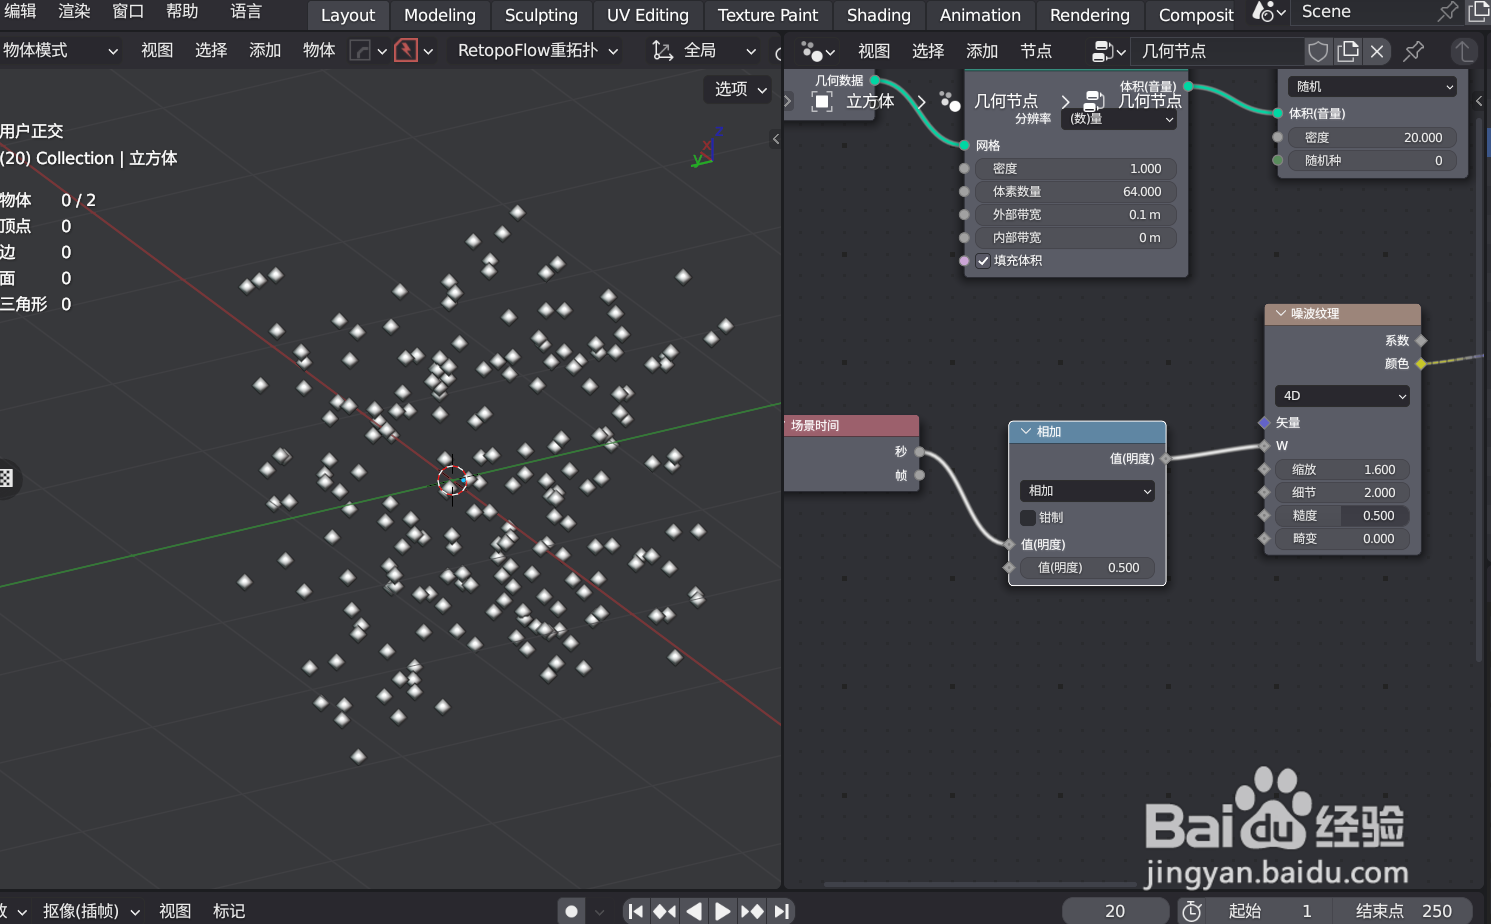Open the 随机 distribution dropdown
The image size is (1491, 924).
pos(1372,87)
